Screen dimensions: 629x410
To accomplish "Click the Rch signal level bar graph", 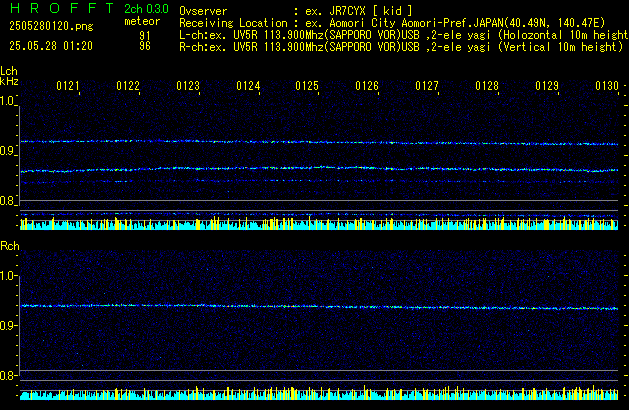I will click(x=319, y=393).
